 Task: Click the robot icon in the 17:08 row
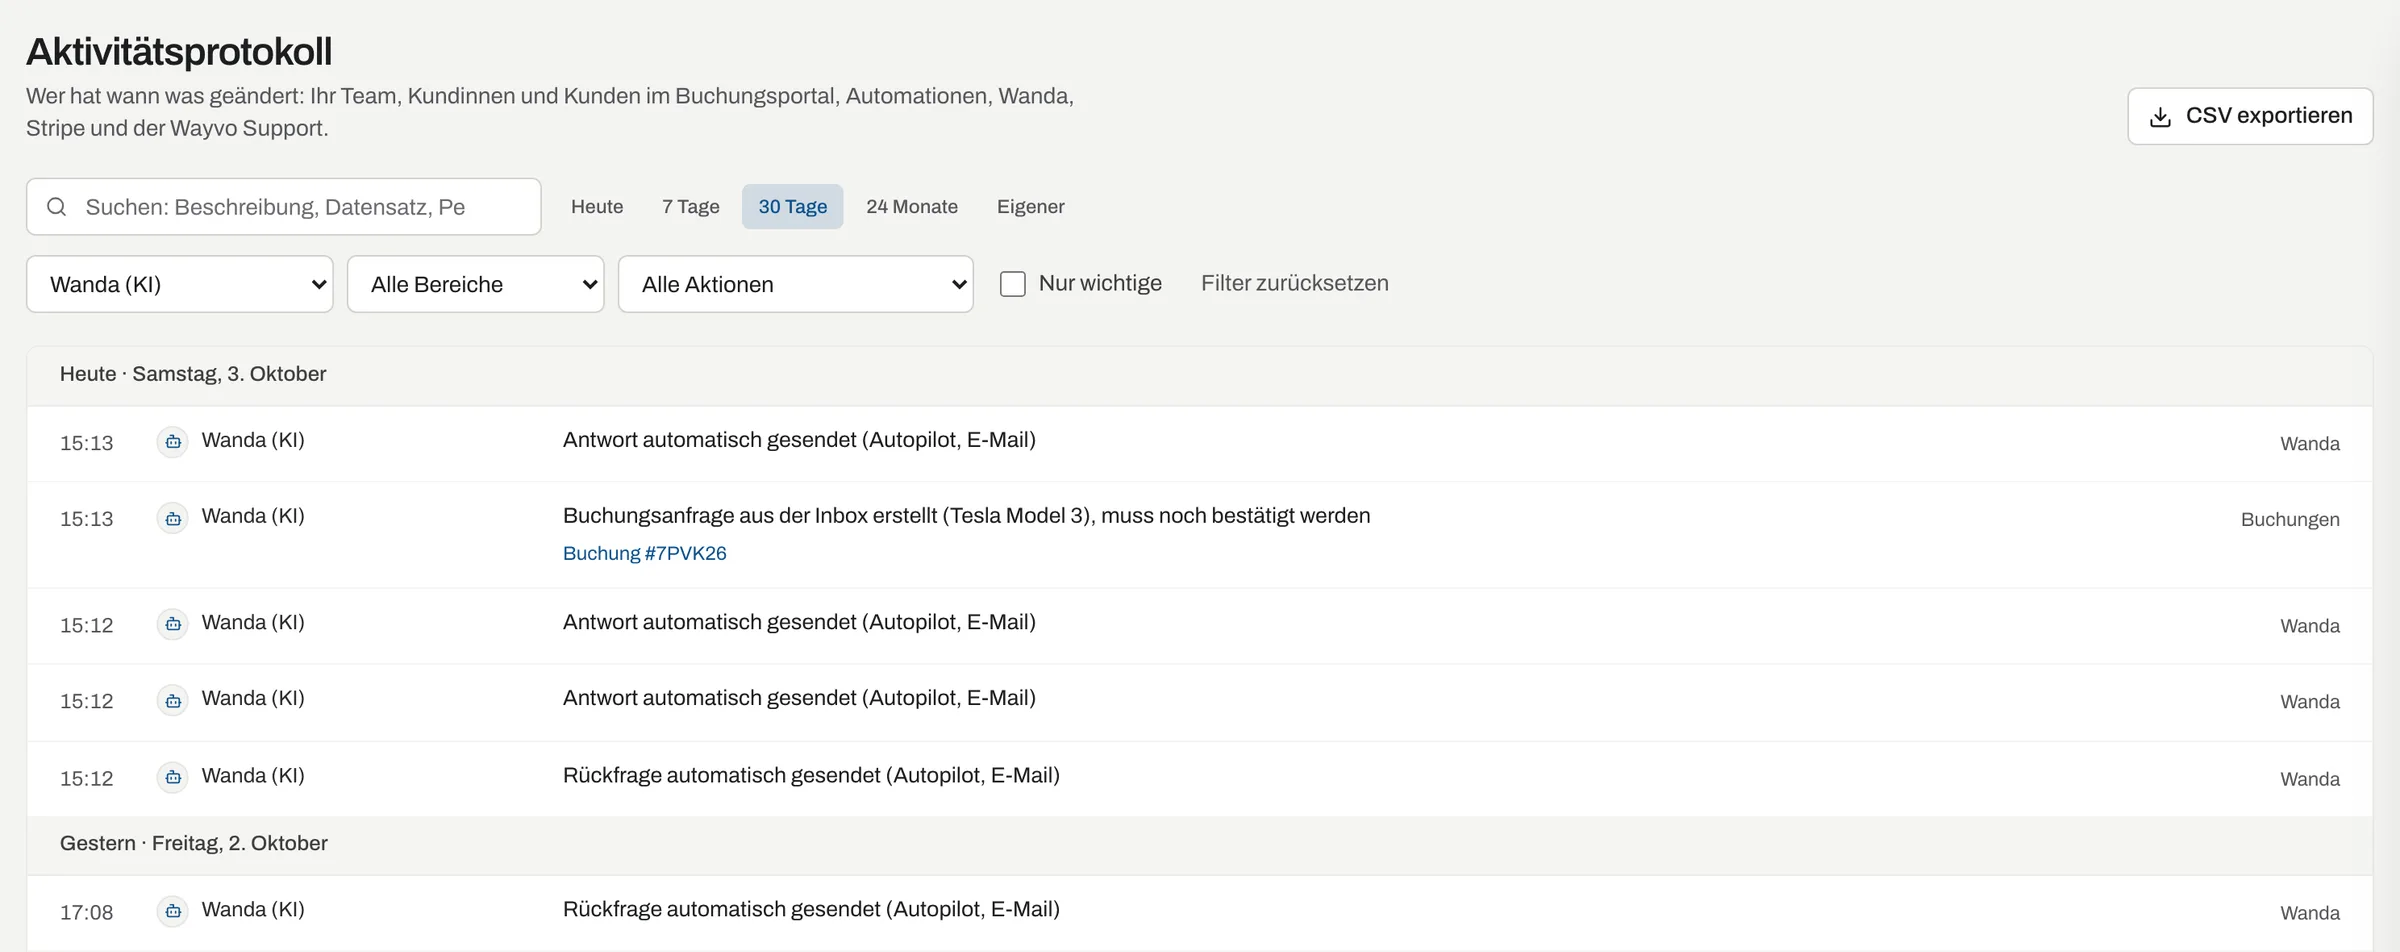tap(173, 911)
